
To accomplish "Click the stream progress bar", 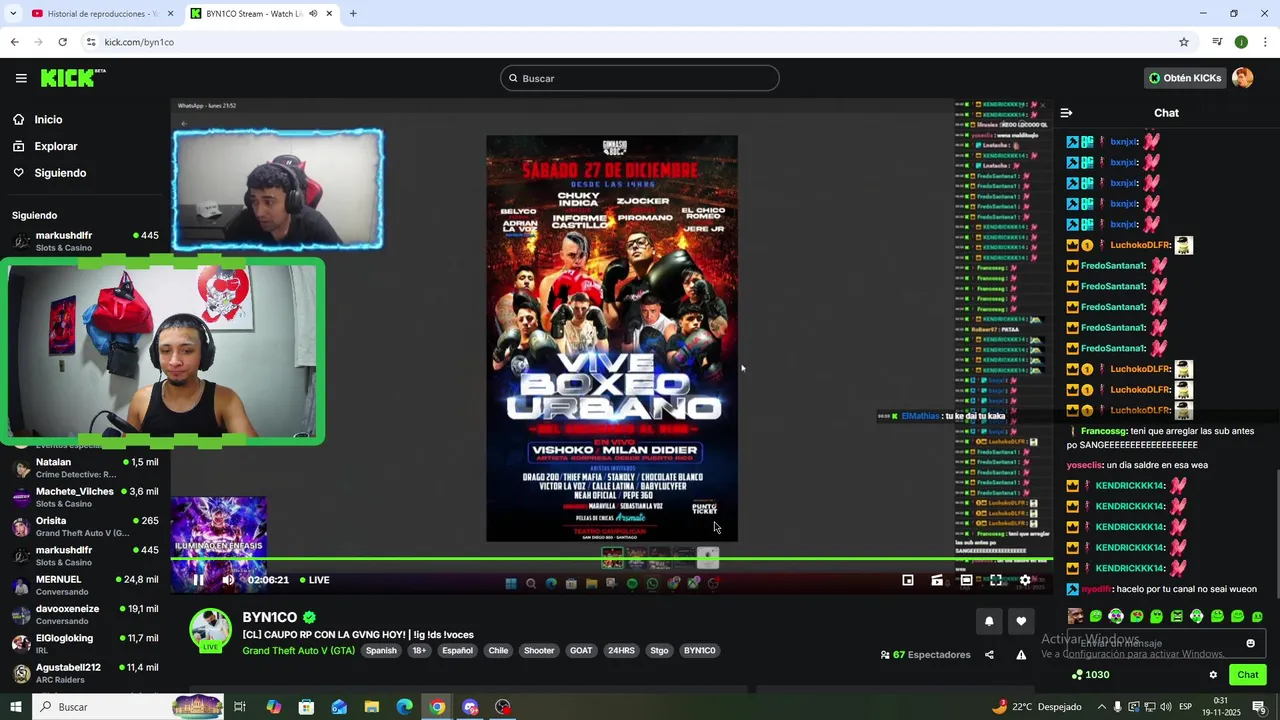I will point(612,559).
